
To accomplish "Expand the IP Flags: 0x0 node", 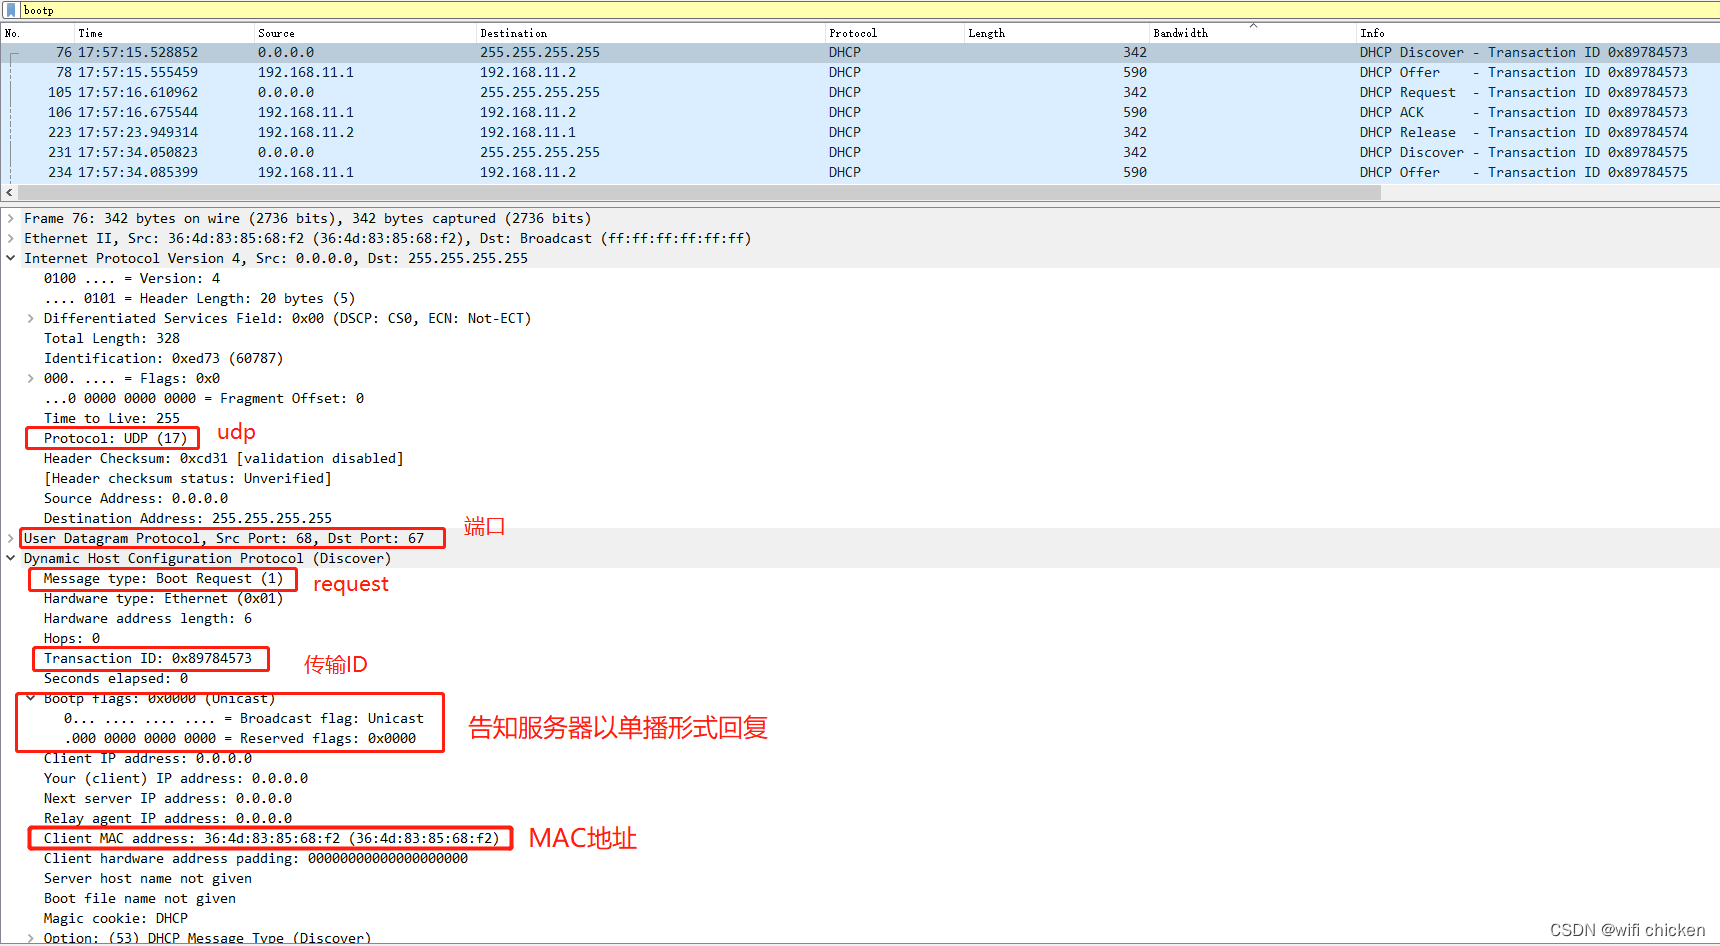I will [31, 378].
